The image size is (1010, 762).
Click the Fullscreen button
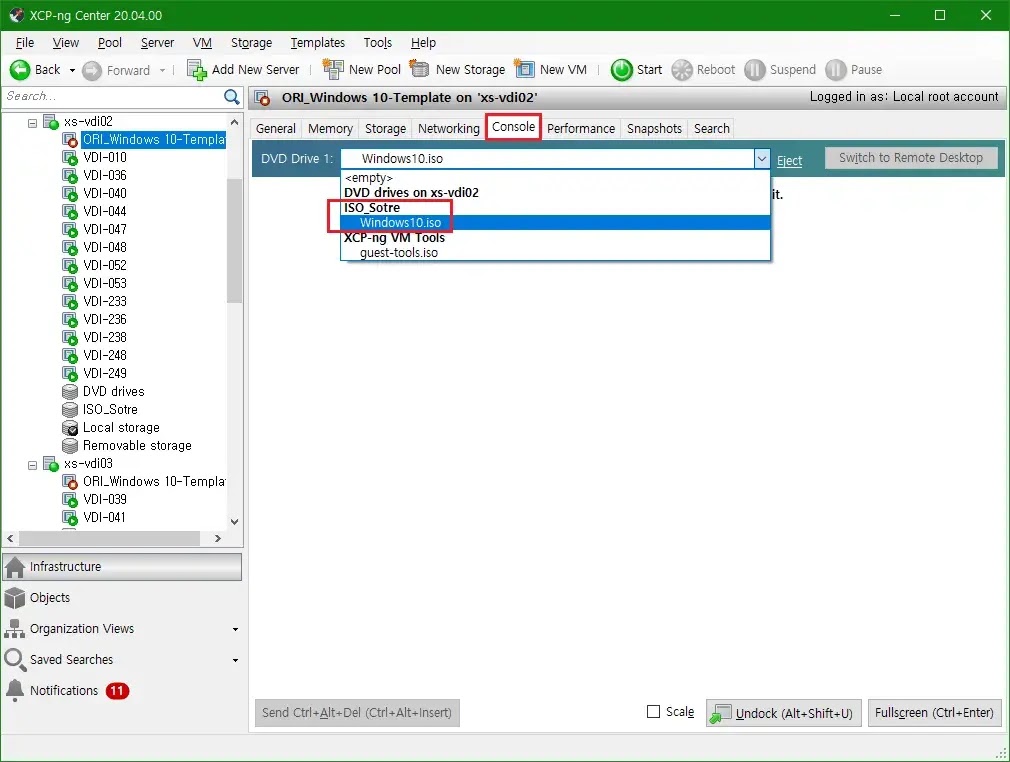click(934, 712)
